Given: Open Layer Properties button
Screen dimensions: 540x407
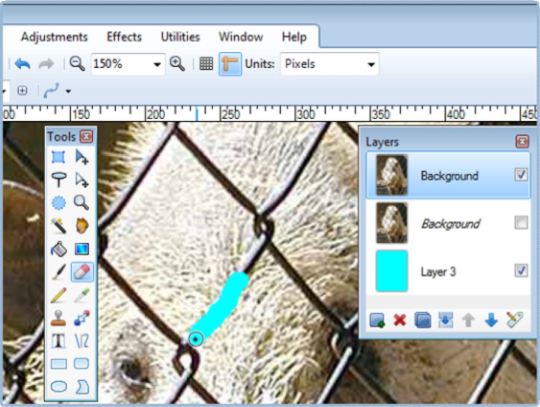Looking at the screenshot, I should click(515, 320).
